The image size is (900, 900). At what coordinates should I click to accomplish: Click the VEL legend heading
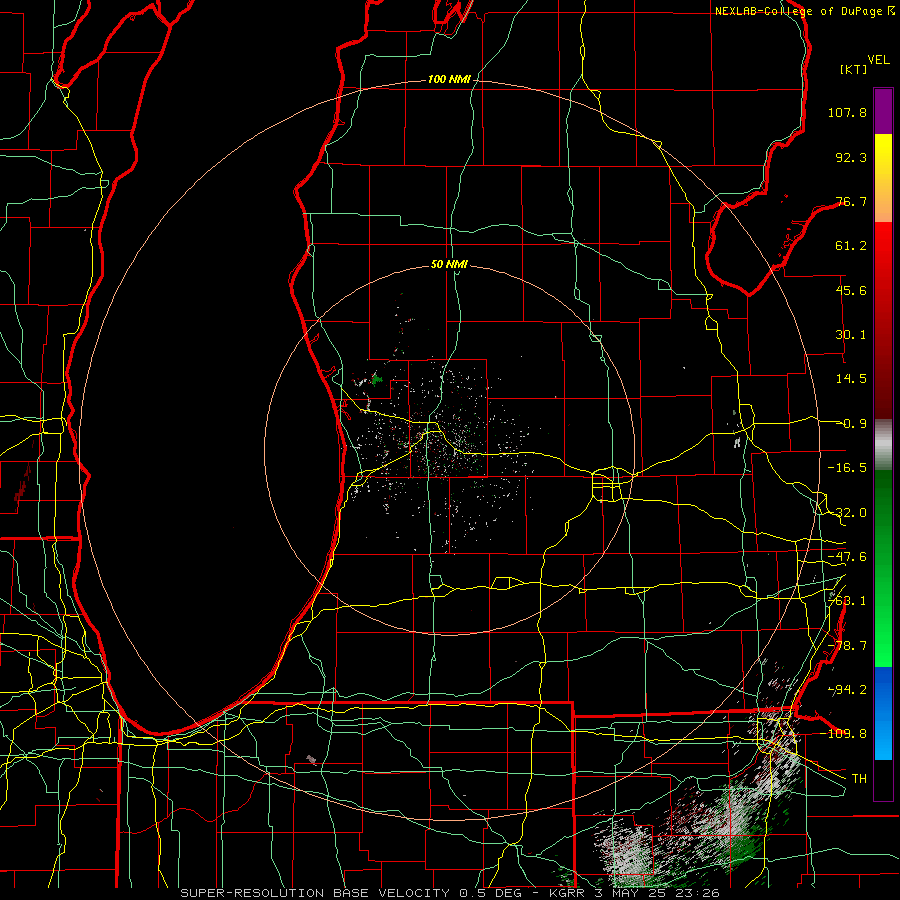tap(878, 60)
